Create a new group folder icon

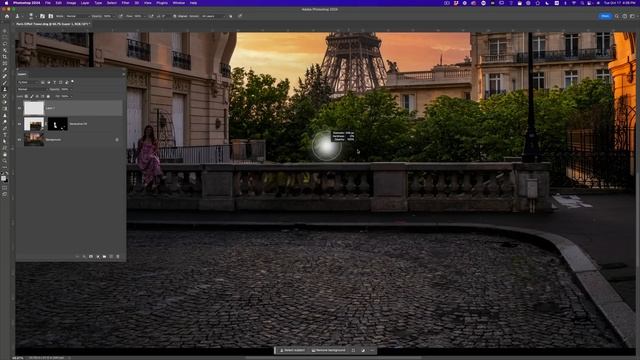pyautogui.click(x=104, y=256)
